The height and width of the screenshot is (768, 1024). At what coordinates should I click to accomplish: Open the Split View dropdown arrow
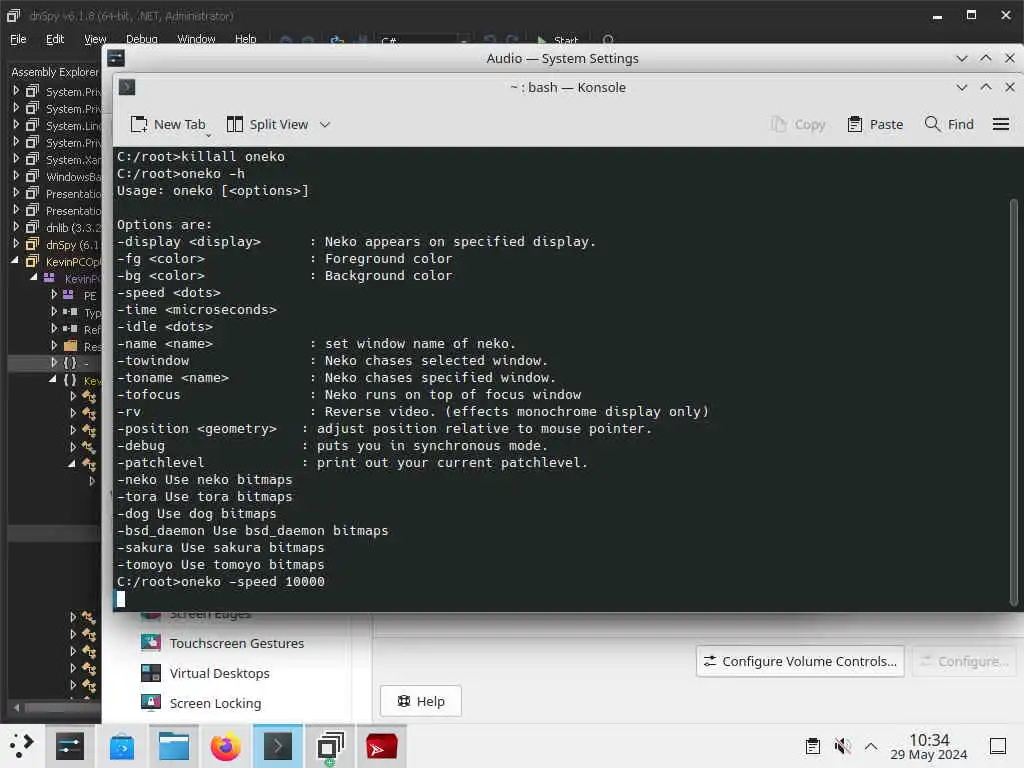325,125
